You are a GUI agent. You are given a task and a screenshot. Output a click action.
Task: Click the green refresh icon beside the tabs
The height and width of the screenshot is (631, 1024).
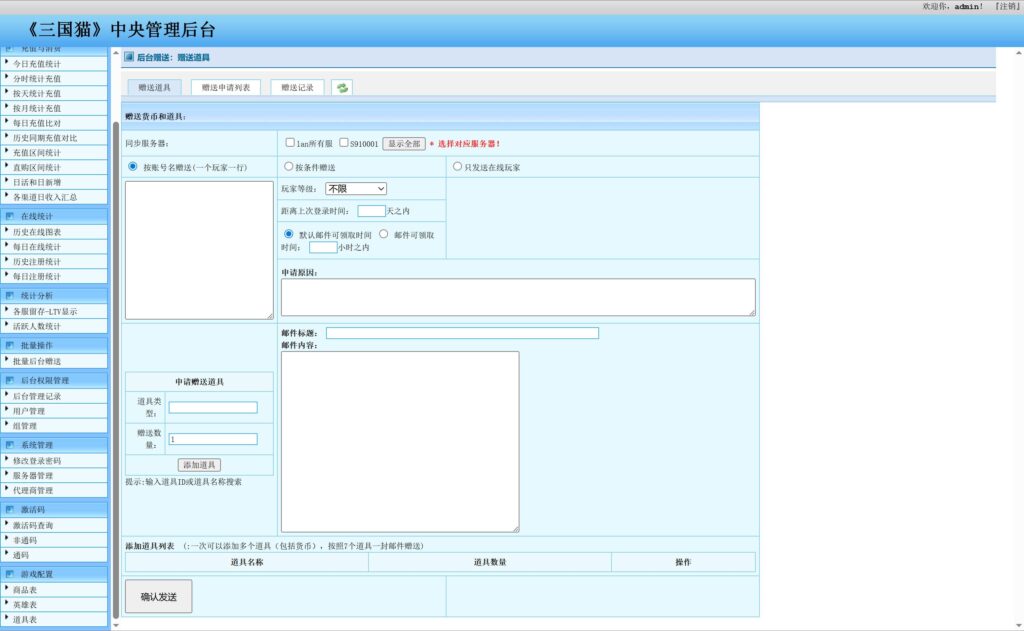(x=342, y=88)
